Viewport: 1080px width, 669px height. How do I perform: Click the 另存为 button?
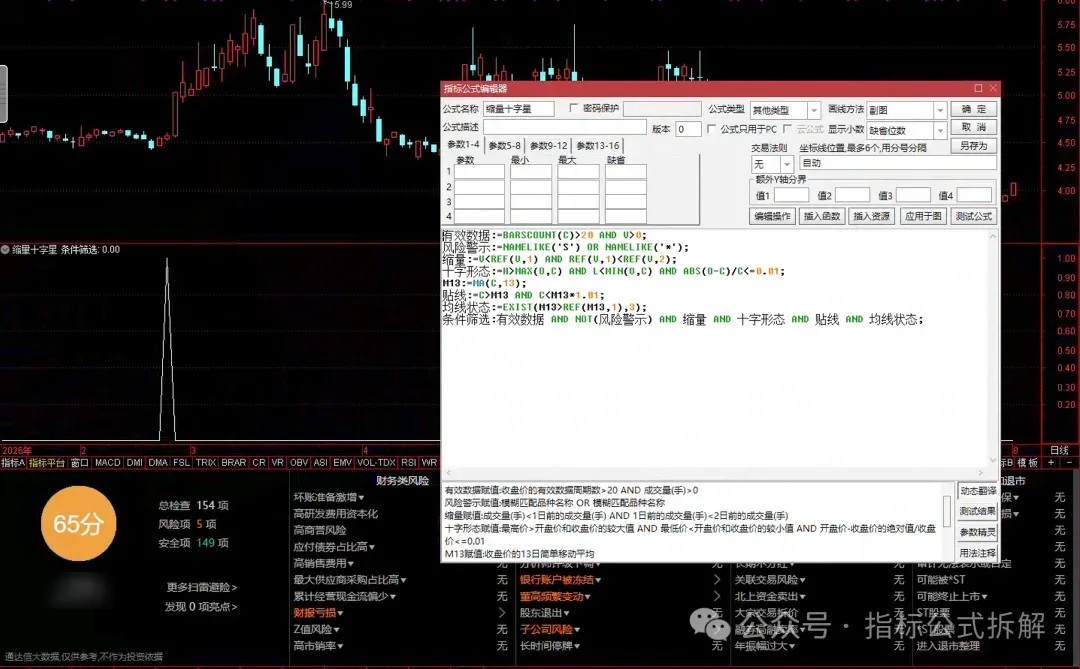click(973, 146)
